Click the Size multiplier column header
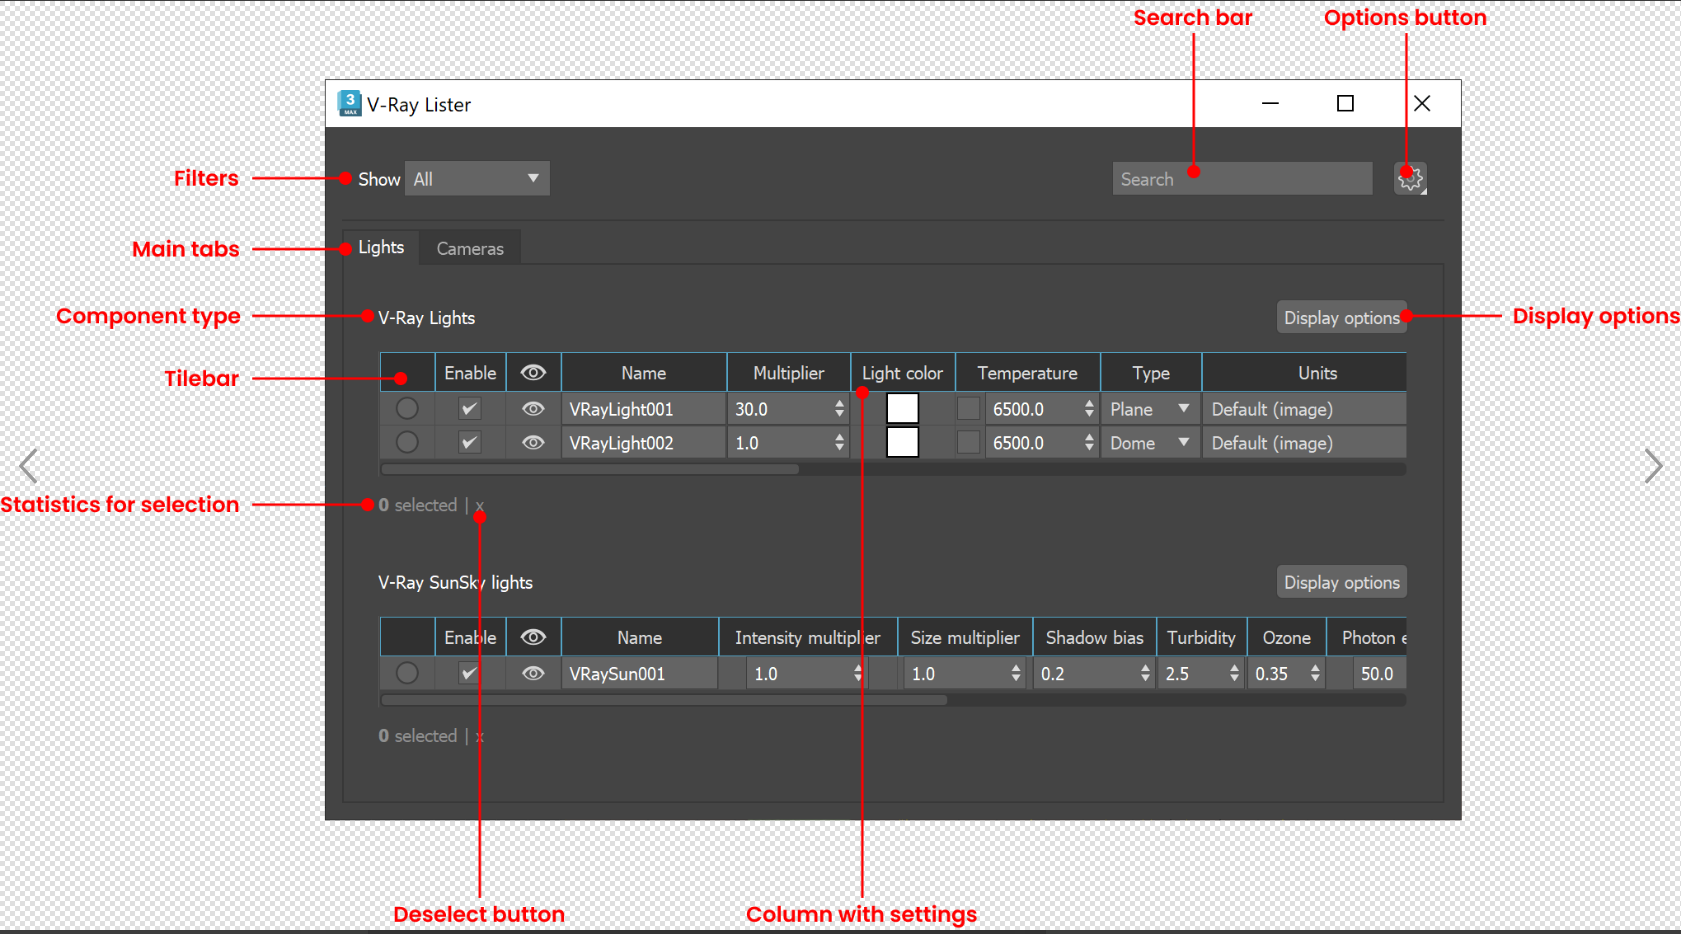Image resolution: width=1681 pixels, height=934 pixels. point(965,638)
